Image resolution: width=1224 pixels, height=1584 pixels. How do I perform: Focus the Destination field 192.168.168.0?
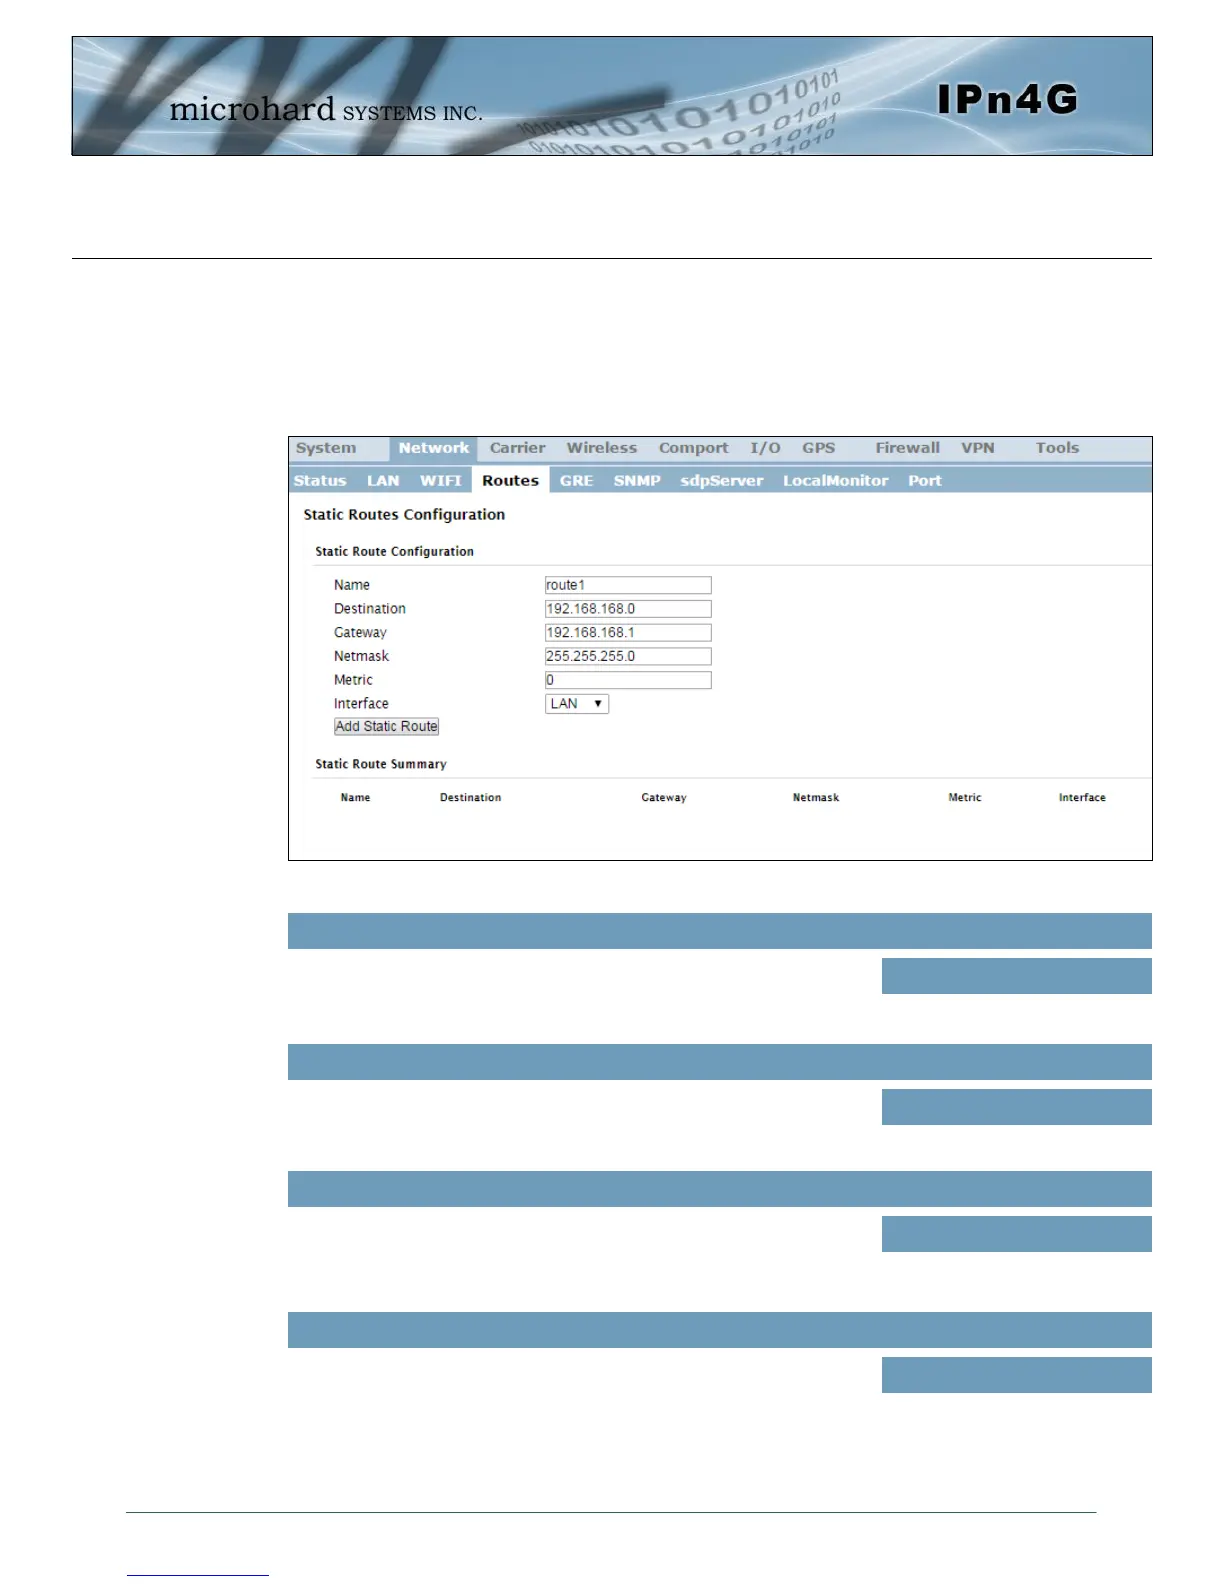628,609
